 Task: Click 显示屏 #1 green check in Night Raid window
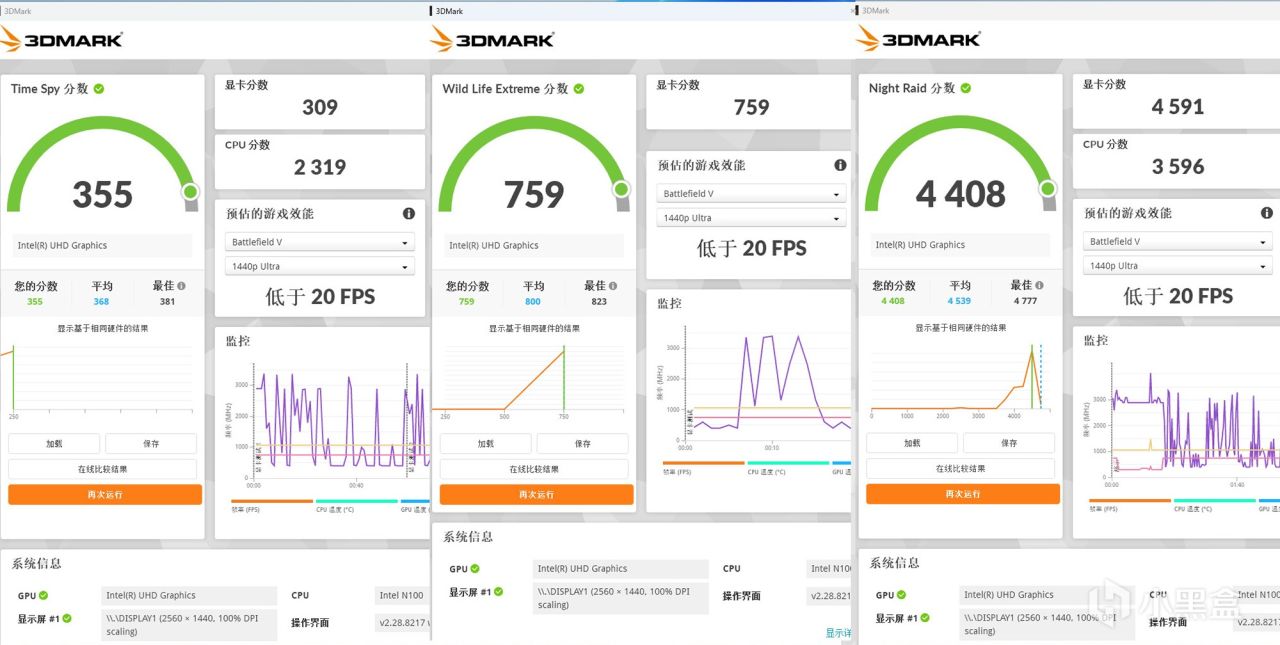tap(925, 618)
